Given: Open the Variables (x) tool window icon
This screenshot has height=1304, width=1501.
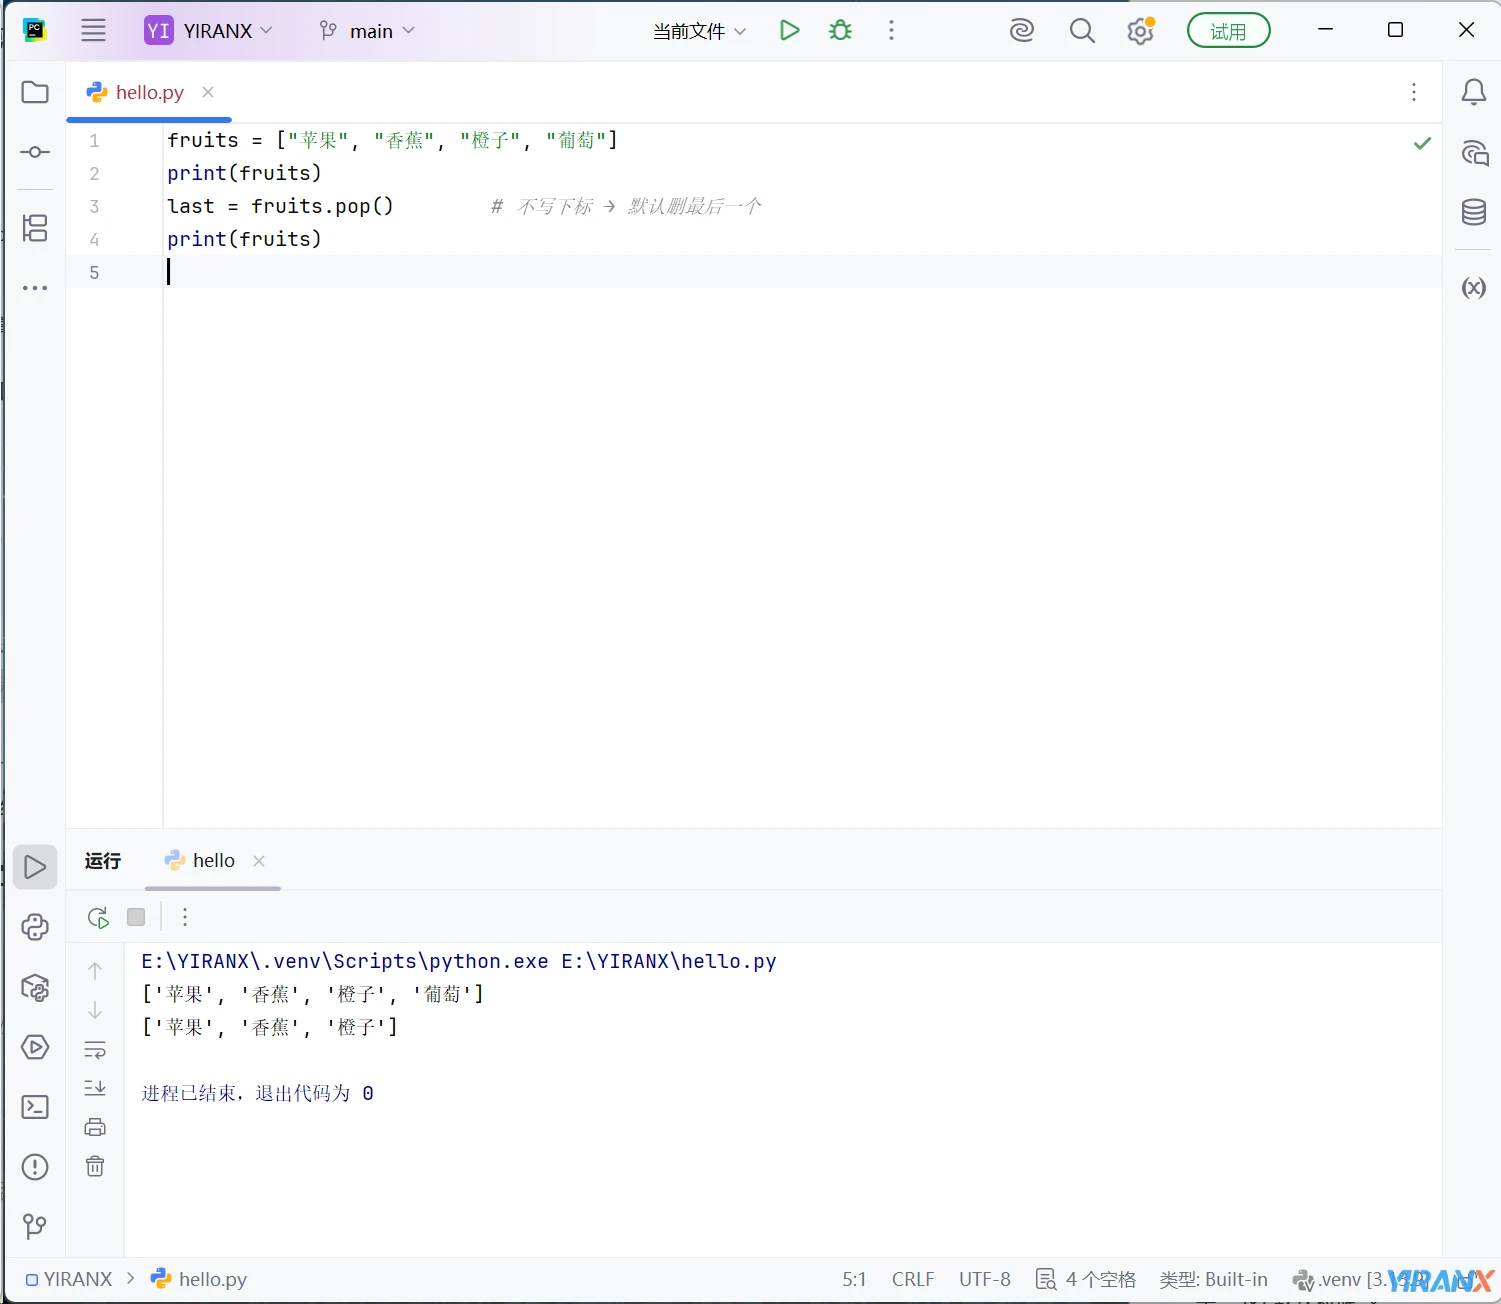Looking at the screenshot, I should tap(1474, 288).
